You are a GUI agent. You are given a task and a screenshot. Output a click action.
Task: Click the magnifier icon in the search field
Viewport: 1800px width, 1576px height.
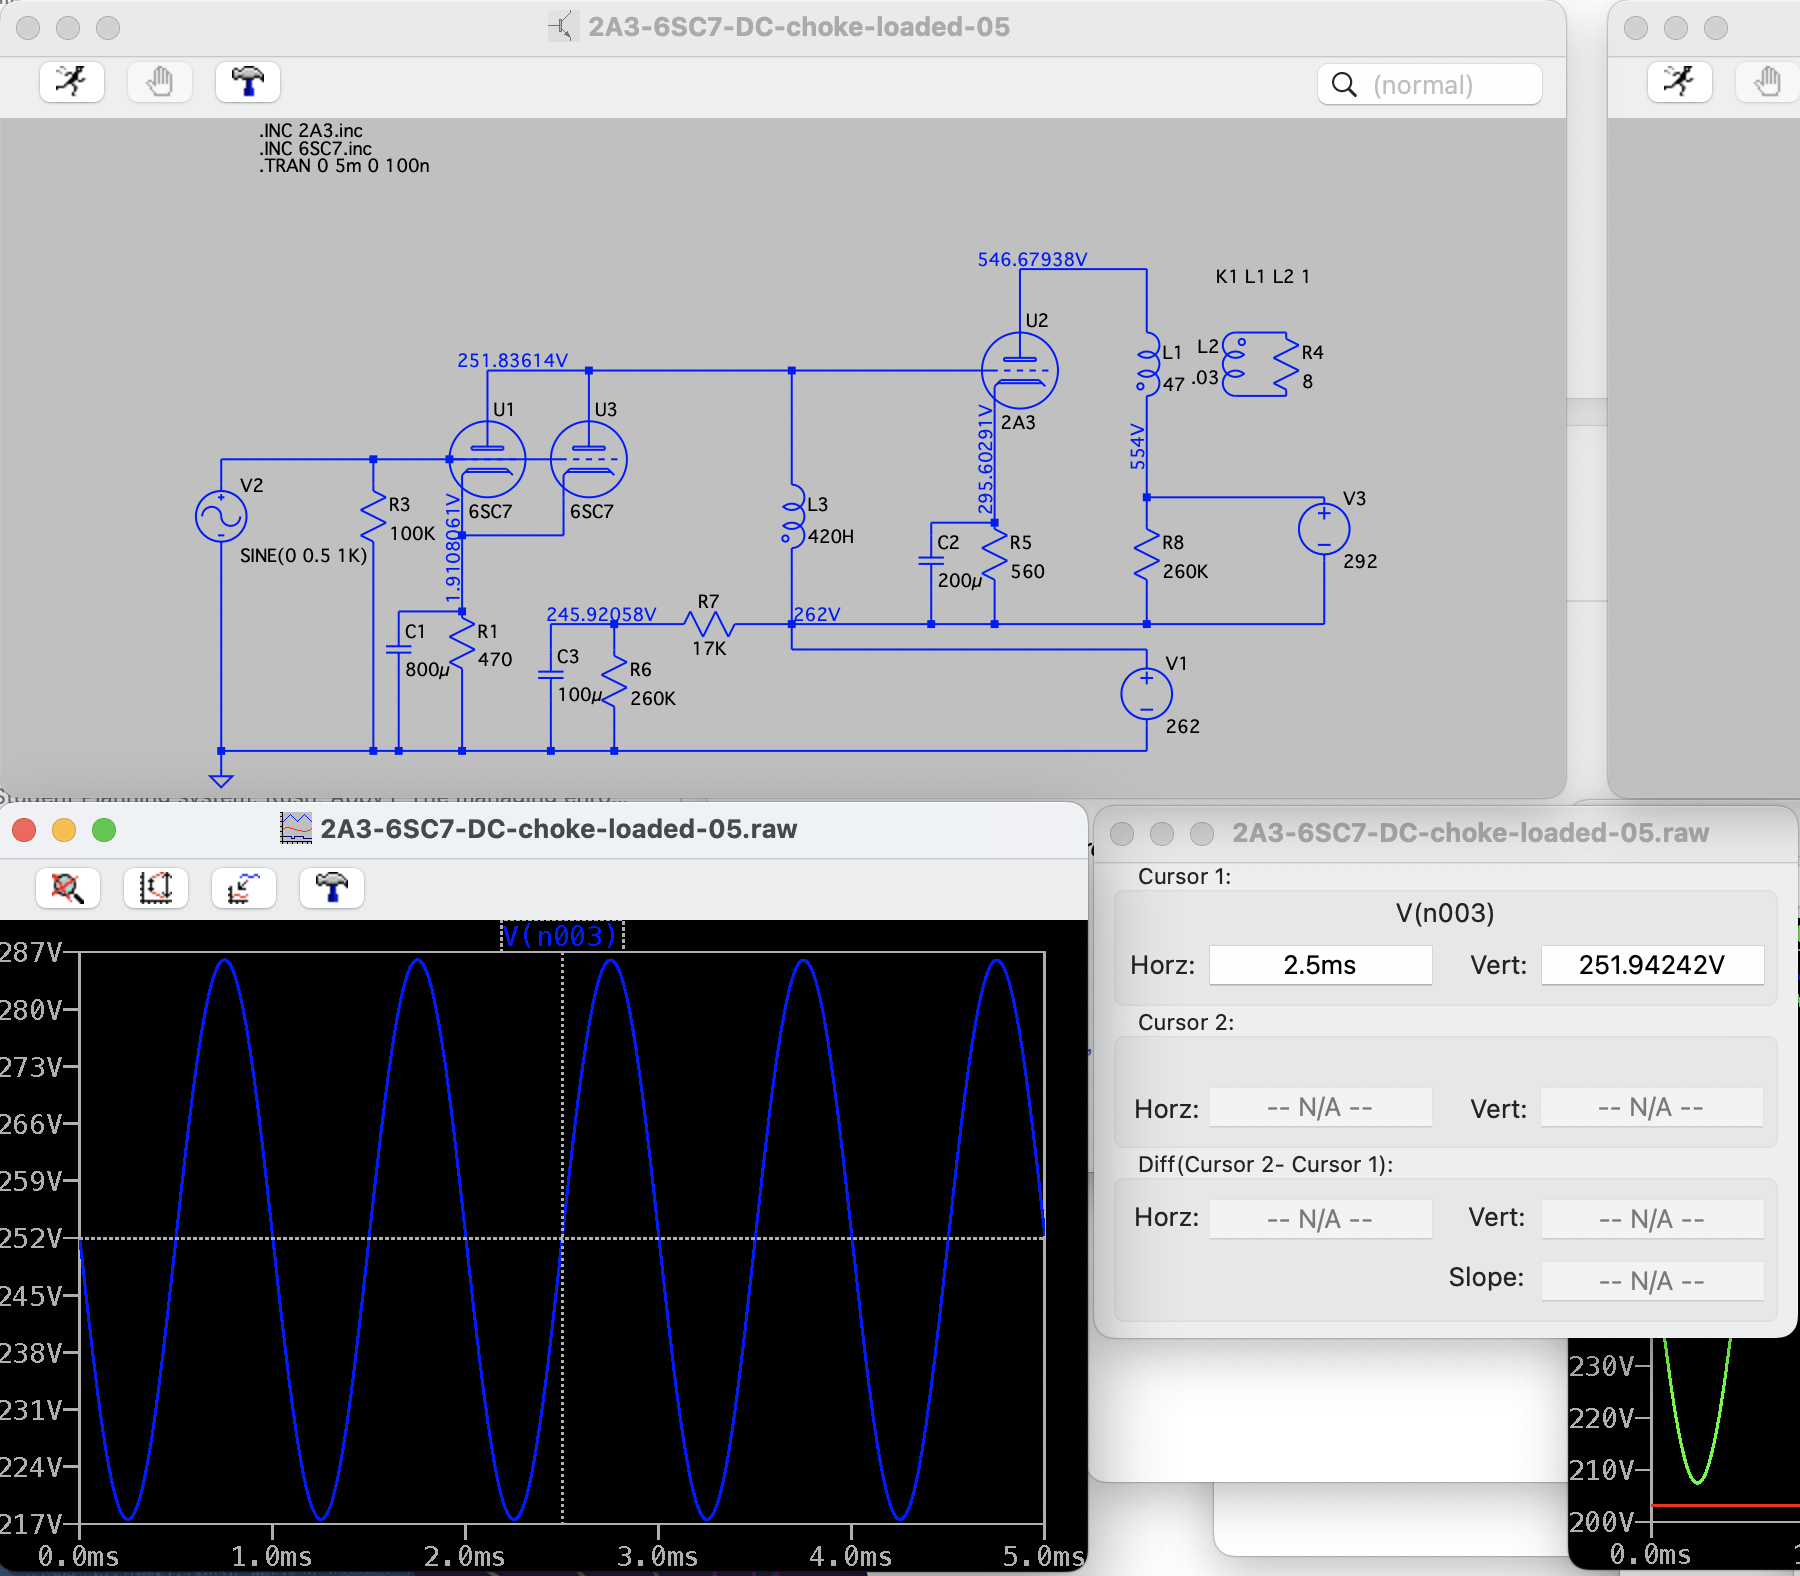pos(1345,85)
